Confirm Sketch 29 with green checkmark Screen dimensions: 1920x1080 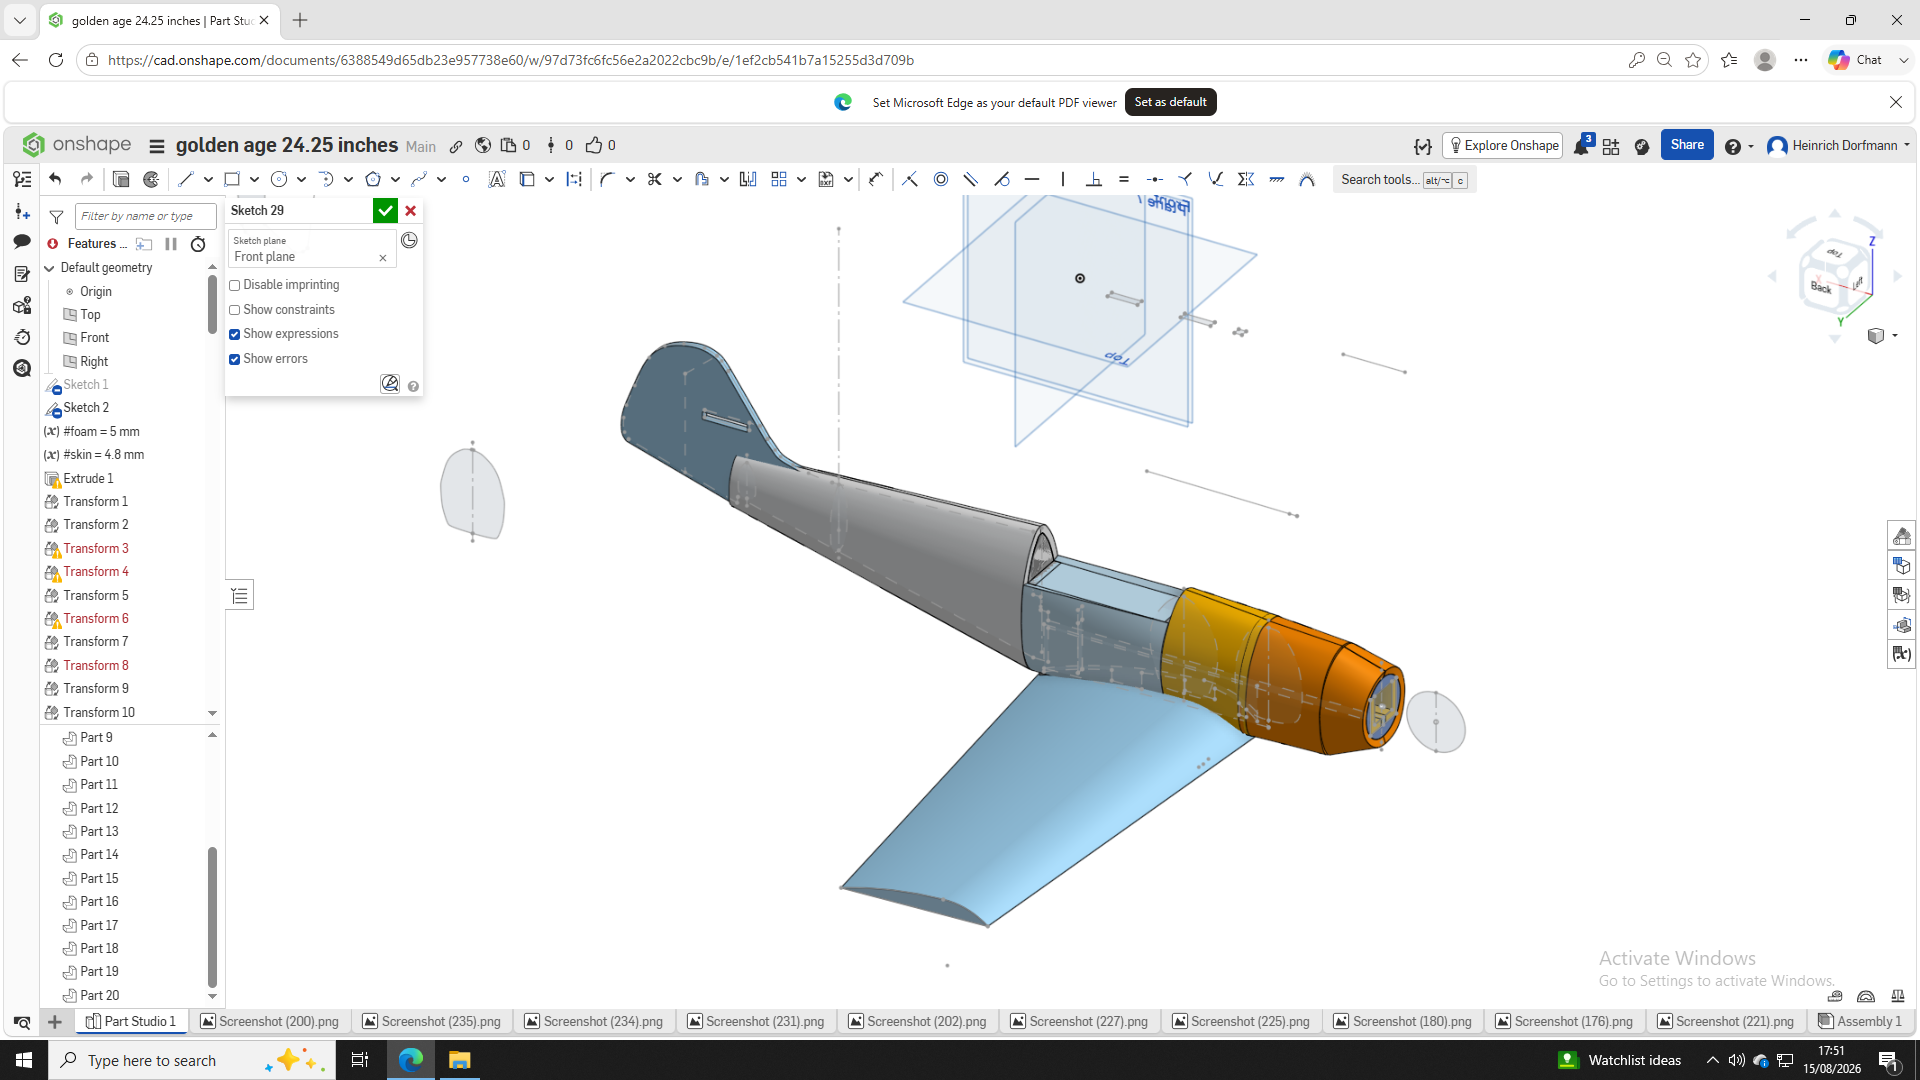coord(385,211)
